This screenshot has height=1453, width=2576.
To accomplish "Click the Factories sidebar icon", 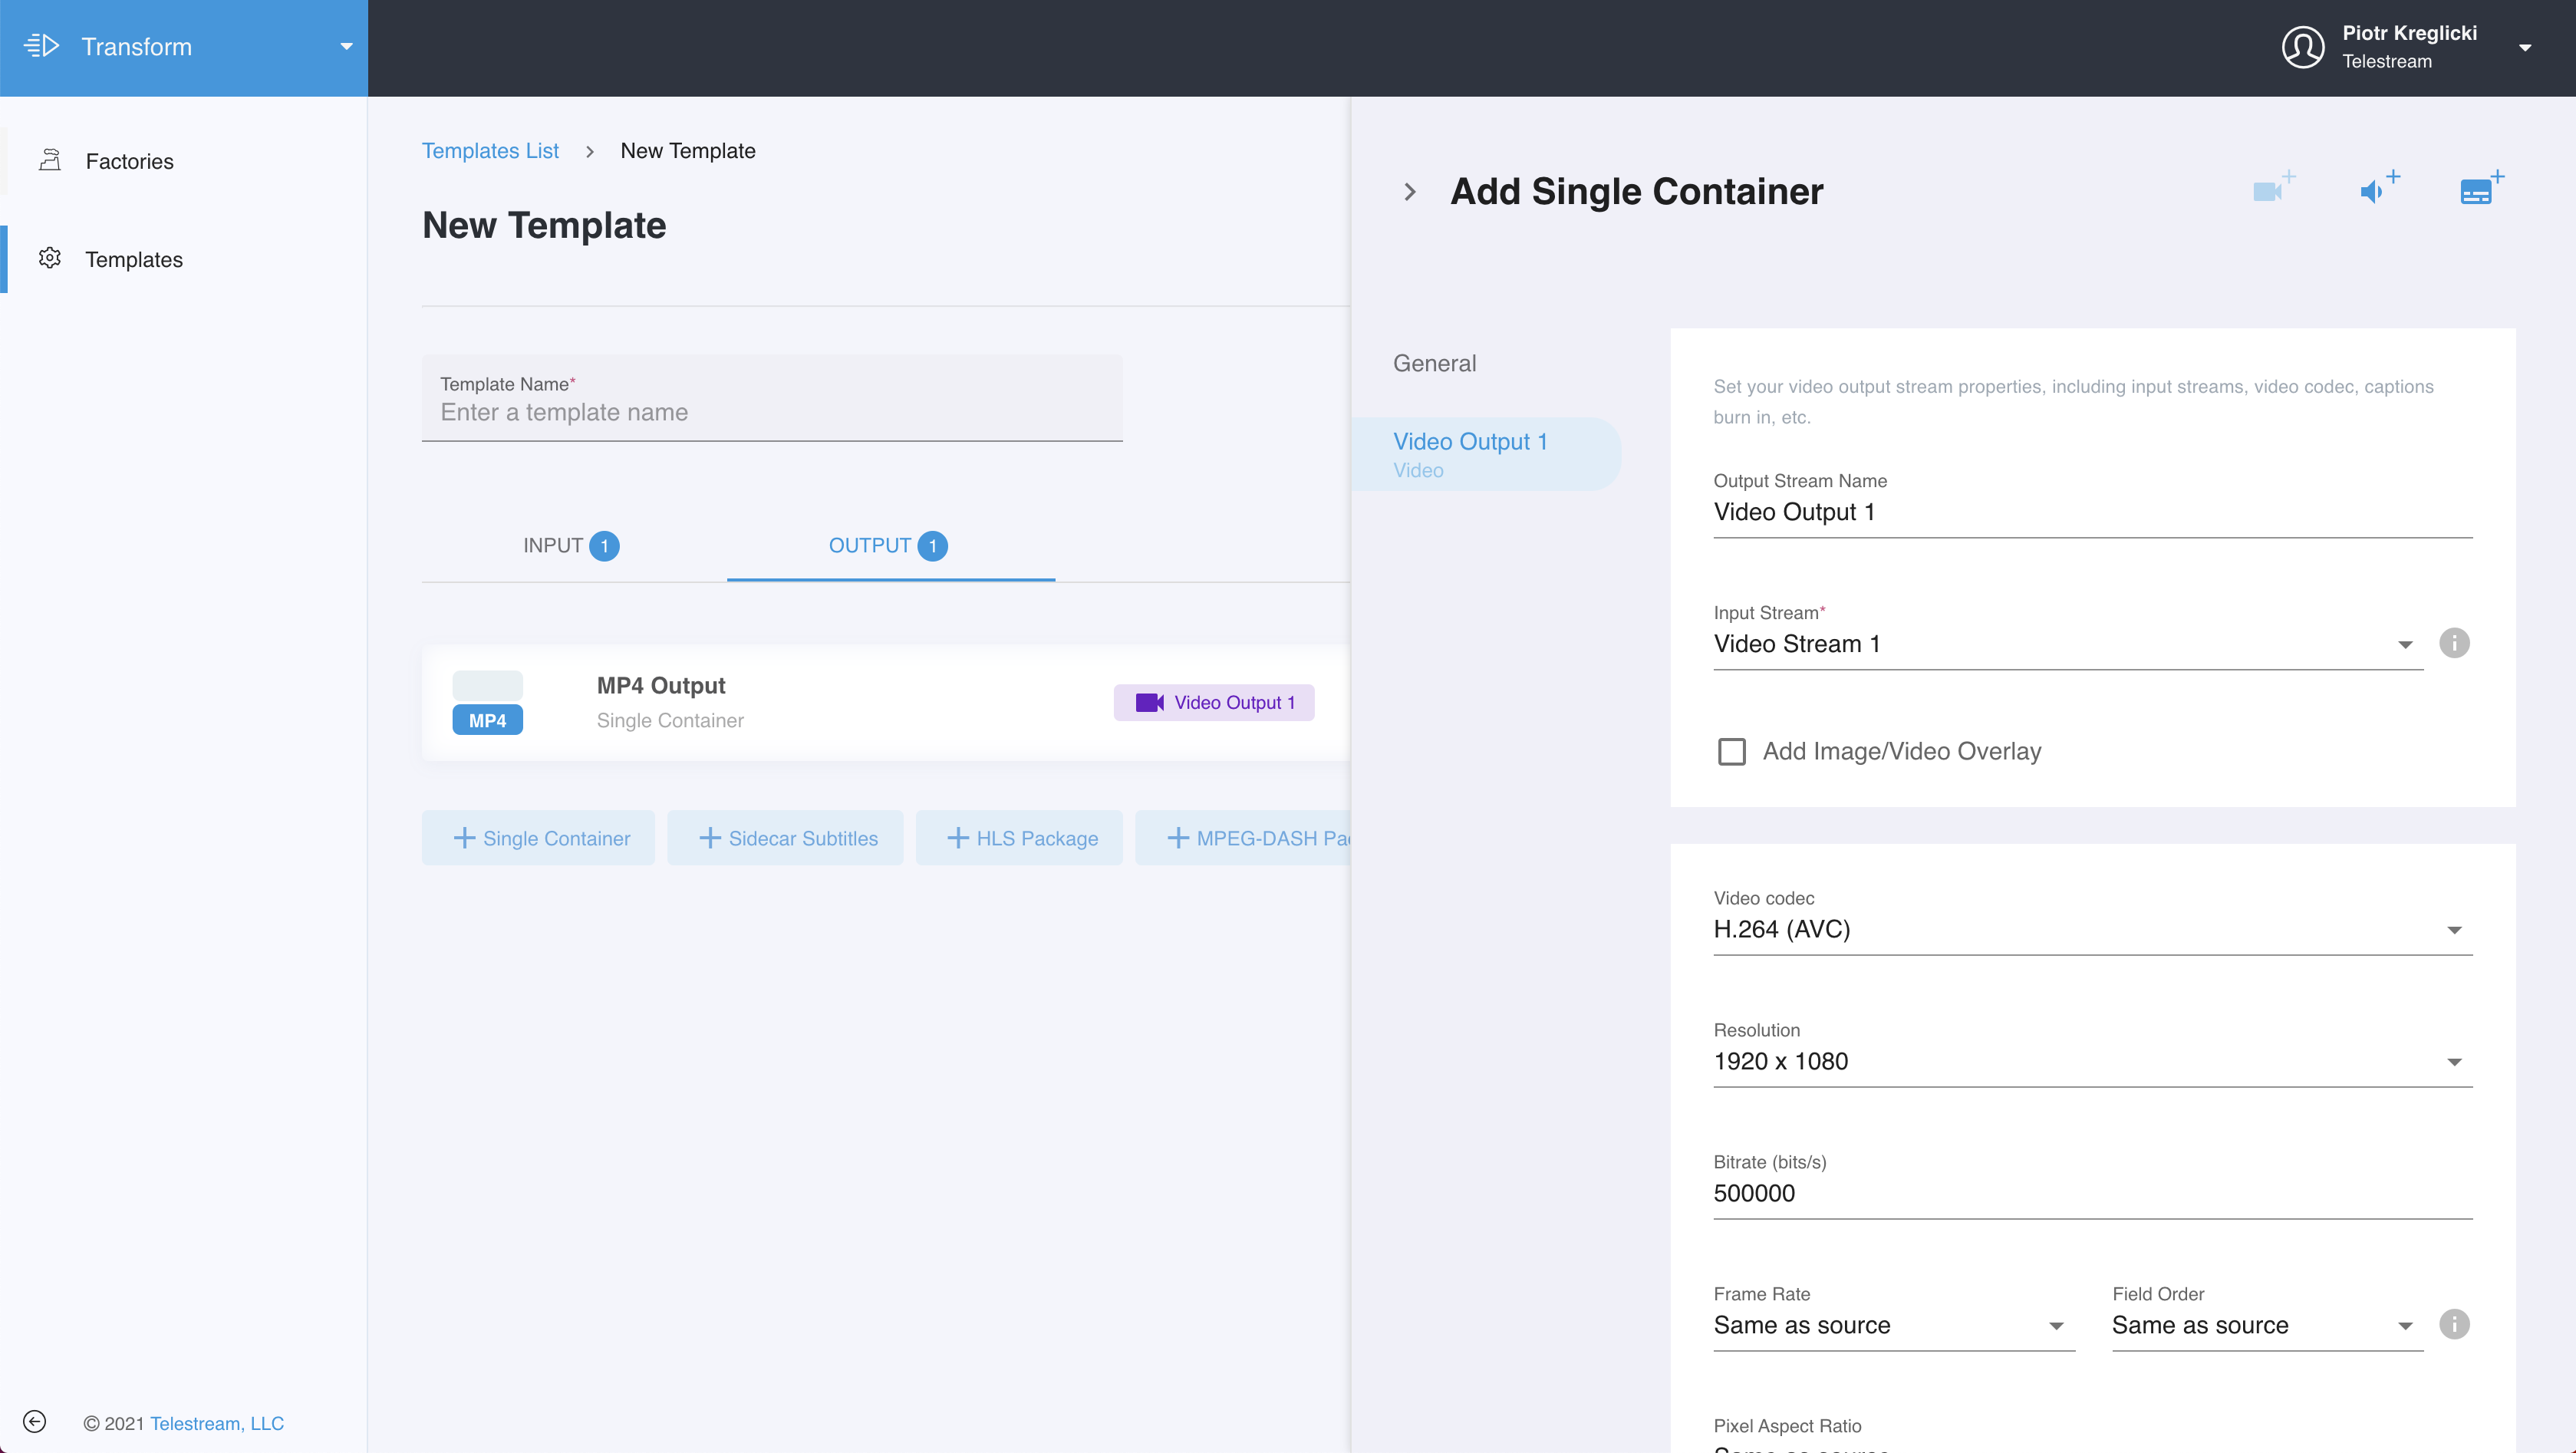I will click(50, 160).
